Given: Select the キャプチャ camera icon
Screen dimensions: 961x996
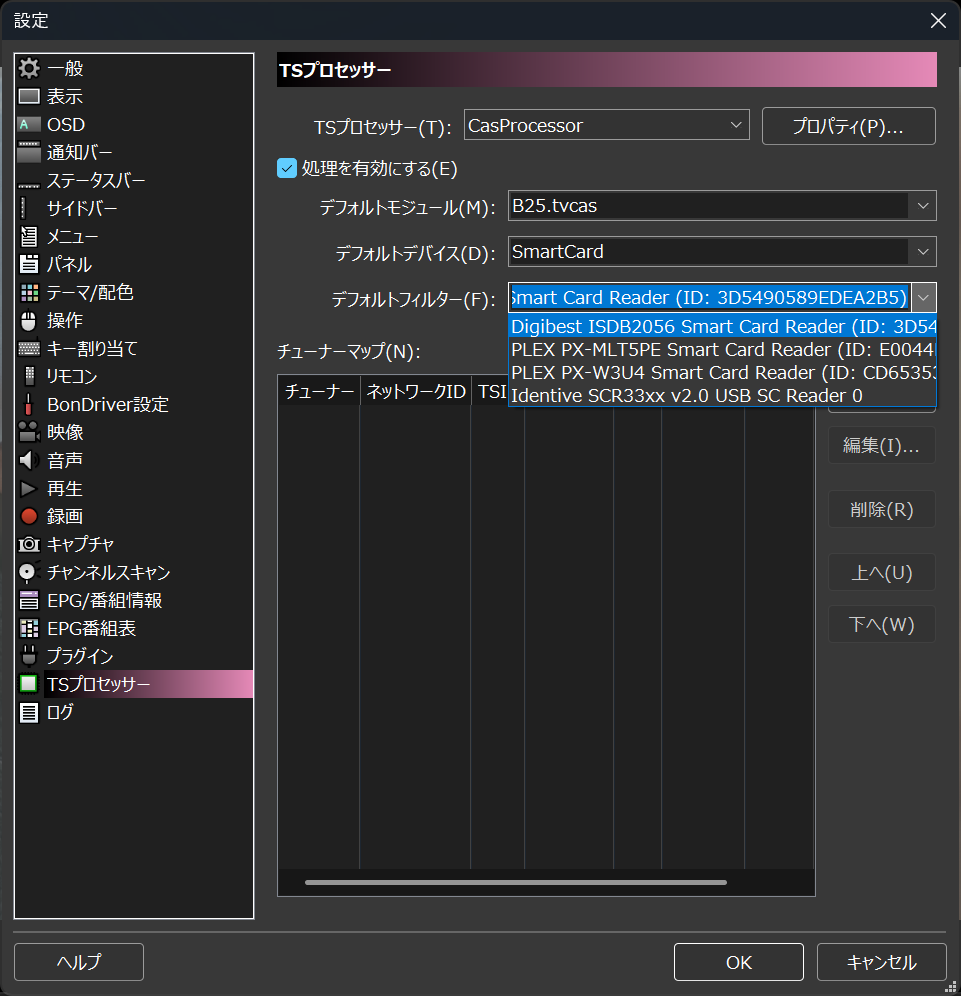Looking at the screenshot, I should pos(29,544).
